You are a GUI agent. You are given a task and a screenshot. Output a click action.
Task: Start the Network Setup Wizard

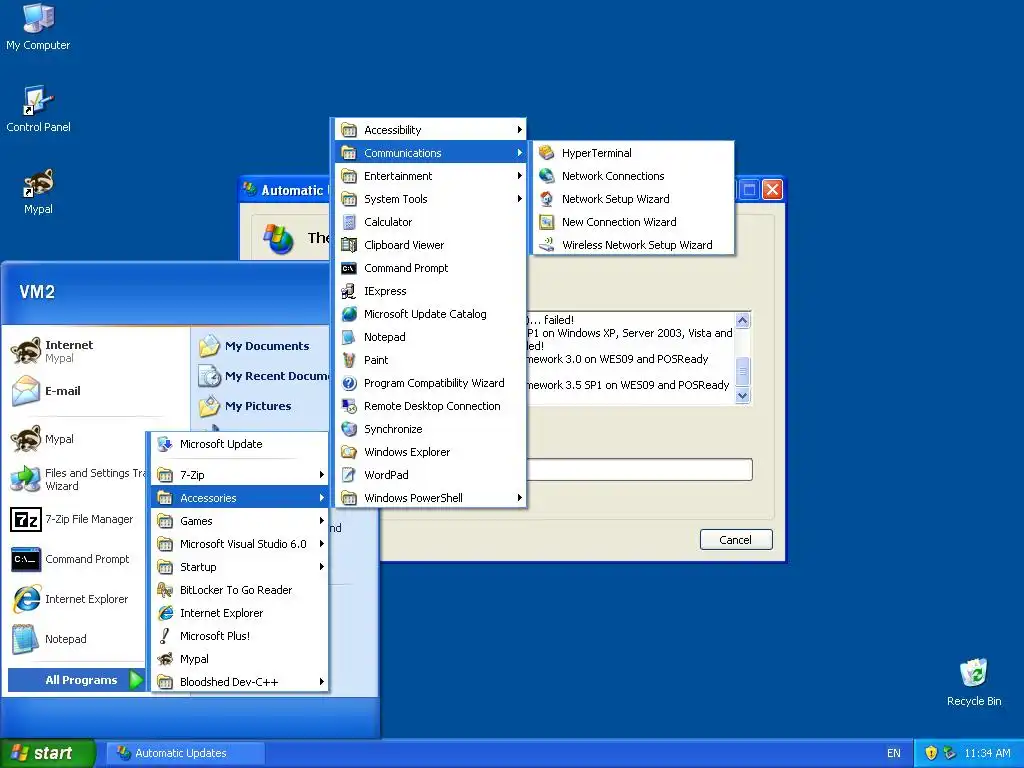pyautogui.click(x=633, y=199)
